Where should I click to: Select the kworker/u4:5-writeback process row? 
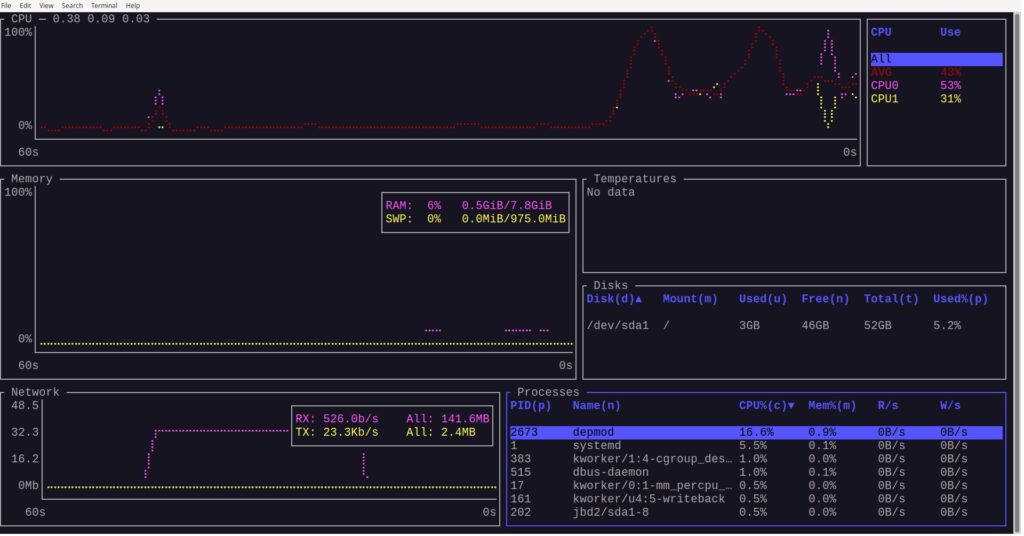[756, 499]
